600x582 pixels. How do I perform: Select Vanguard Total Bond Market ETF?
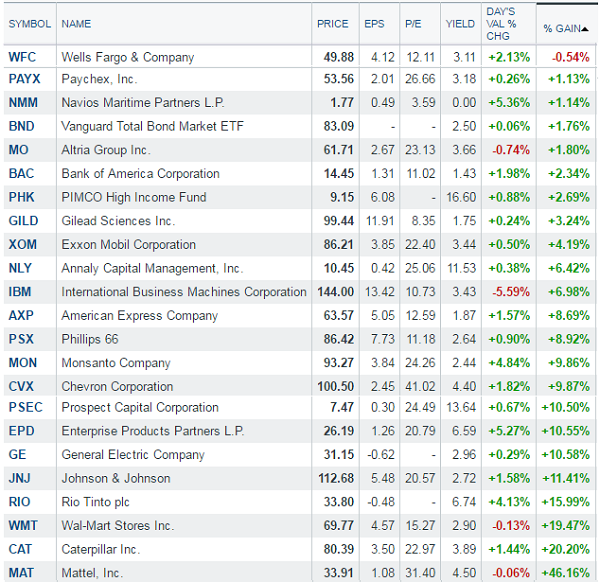point(152,126)
